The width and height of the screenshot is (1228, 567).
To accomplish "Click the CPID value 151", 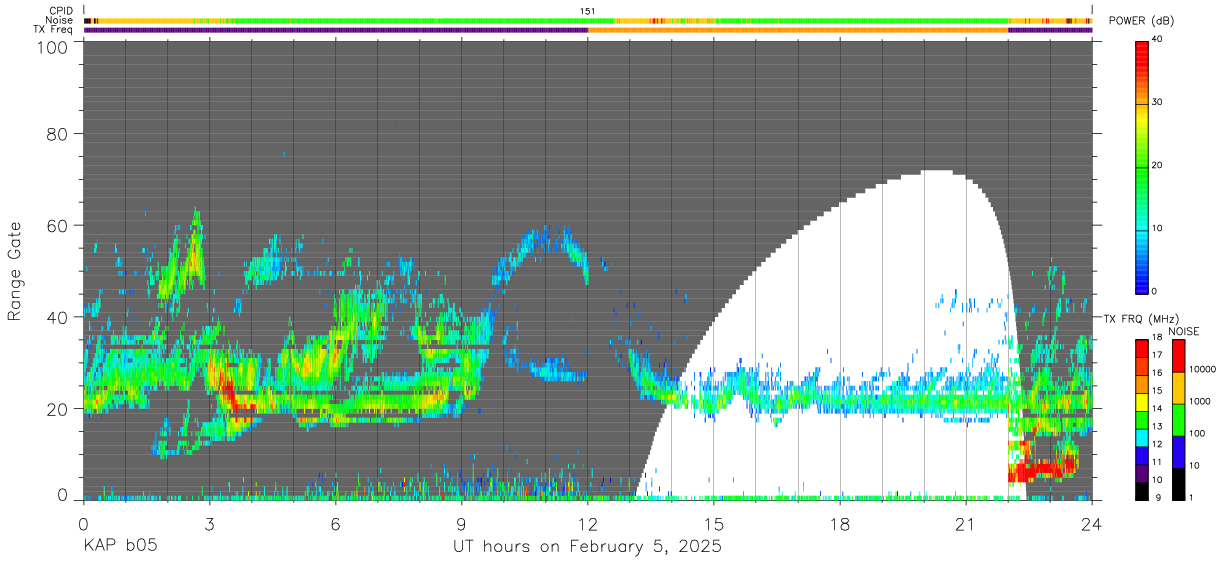I will point(588,11).
